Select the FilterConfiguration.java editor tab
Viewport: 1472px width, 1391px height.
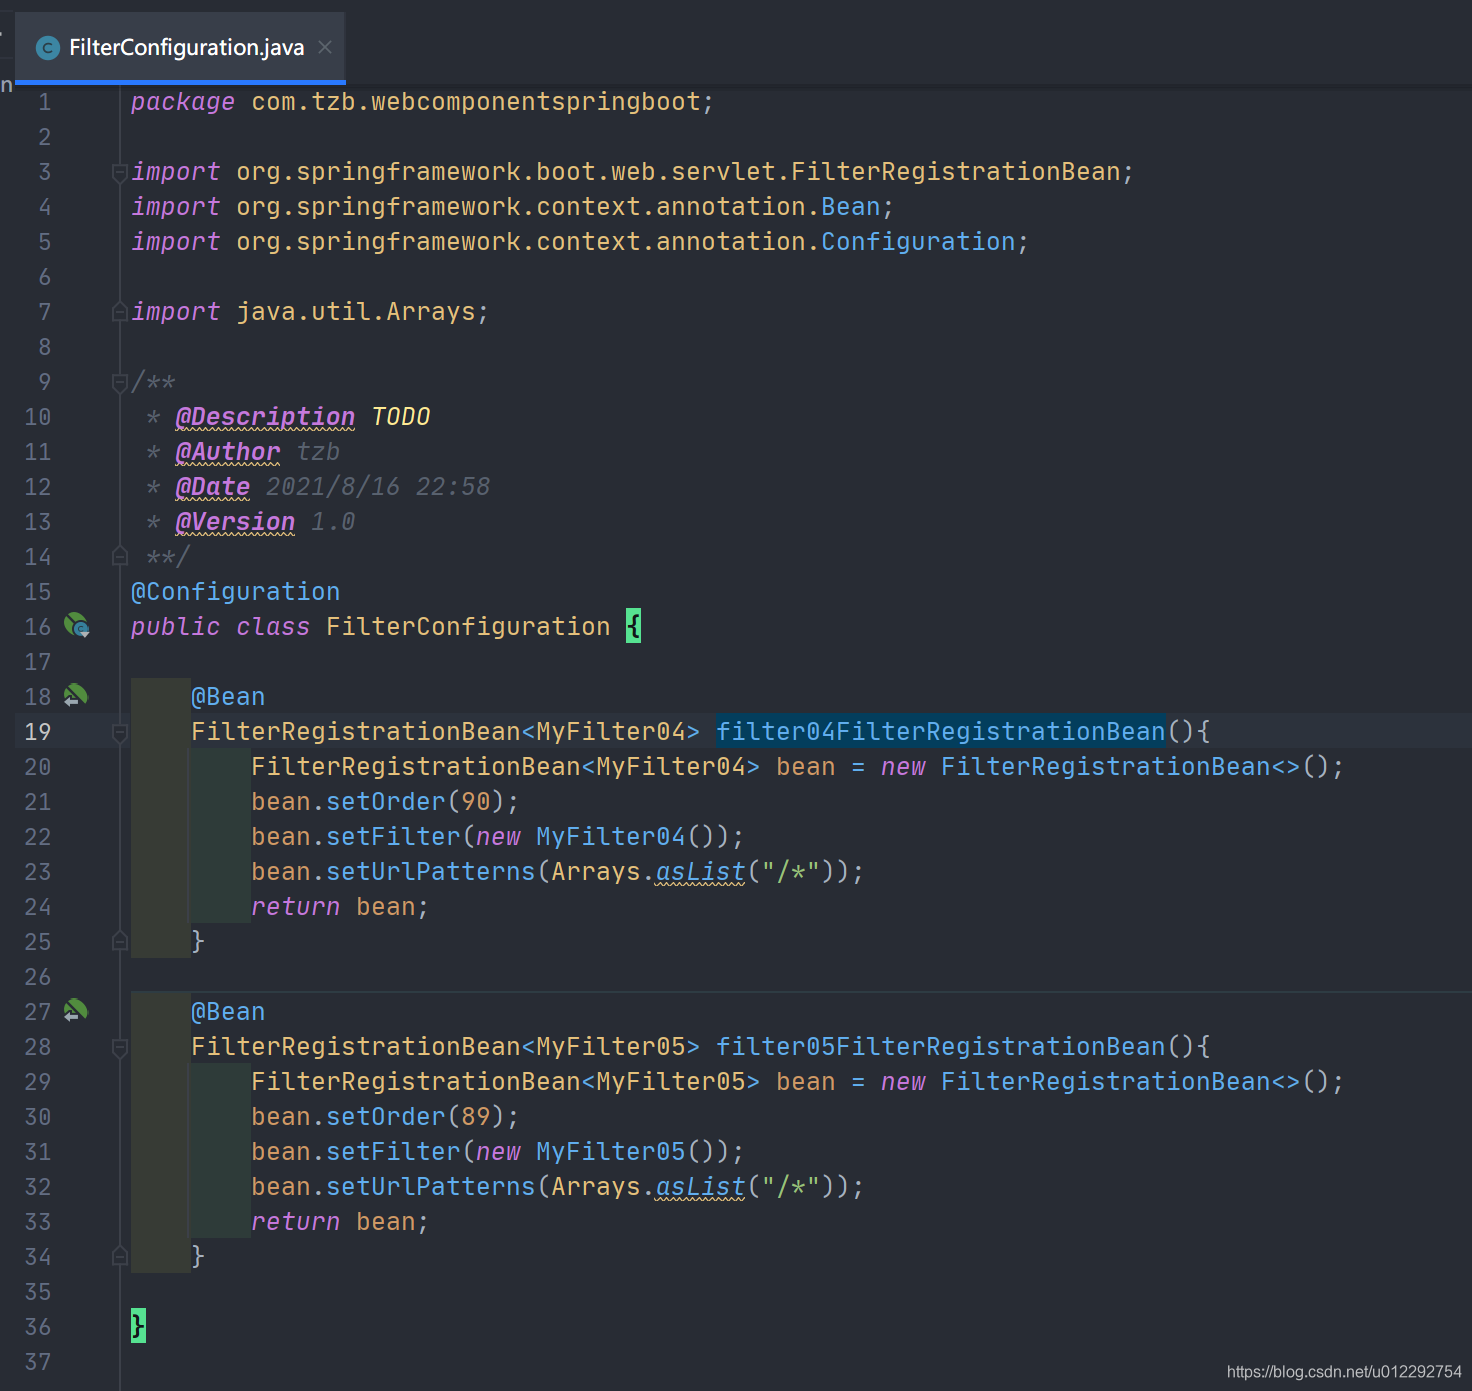pos(181,48)
